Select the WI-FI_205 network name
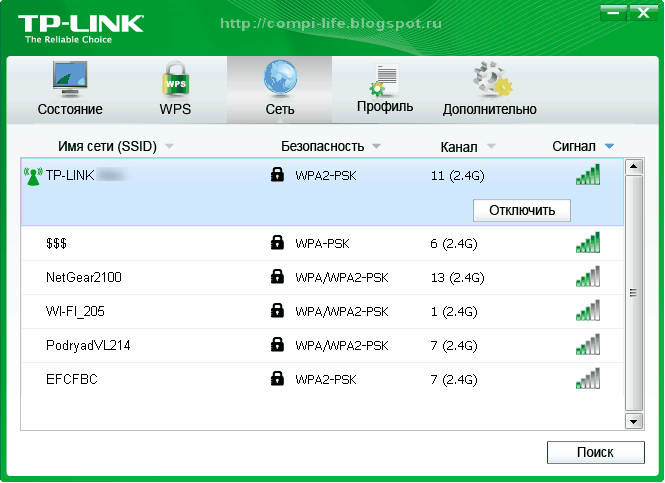665x483 pixels. (75, 311)
